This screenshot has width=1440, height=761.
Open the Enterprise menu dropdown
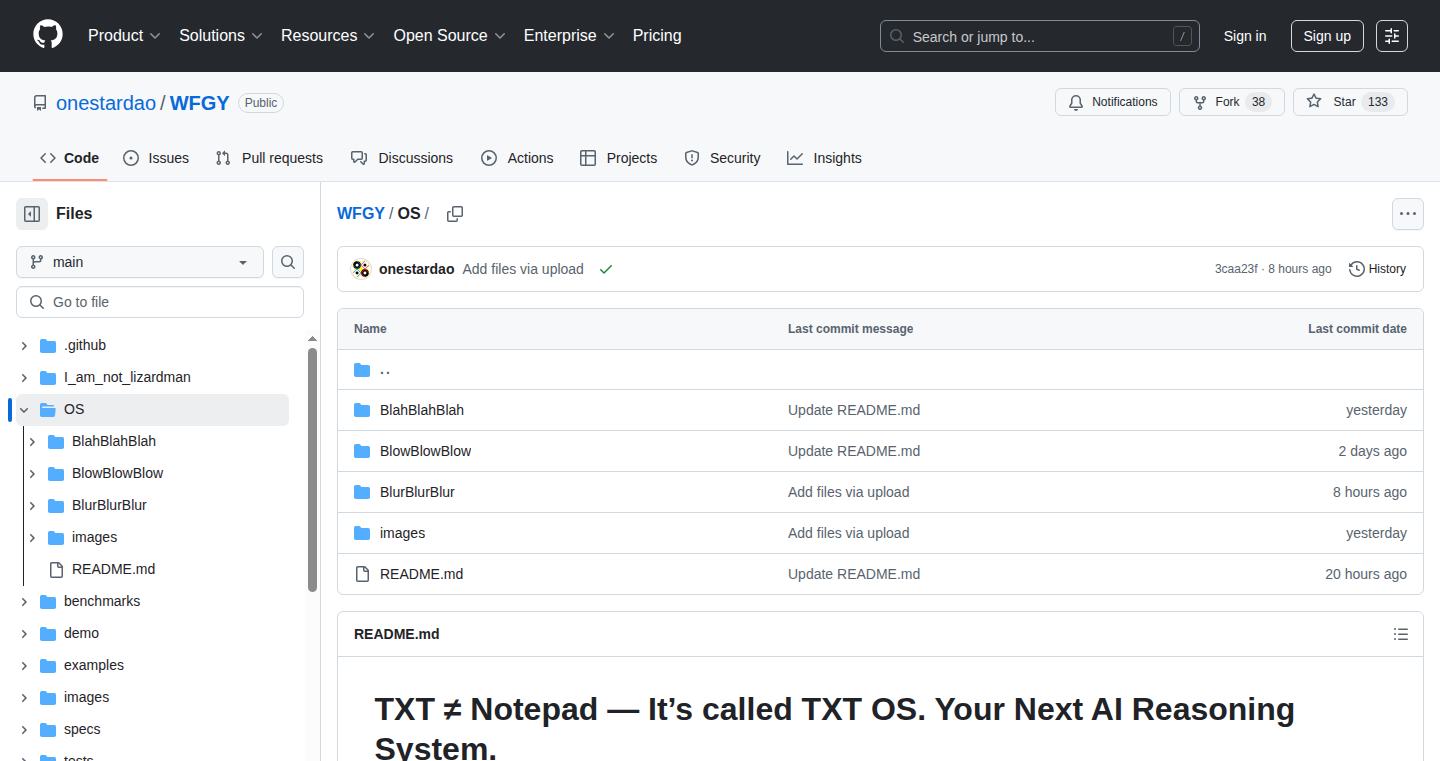pos(570,36)
